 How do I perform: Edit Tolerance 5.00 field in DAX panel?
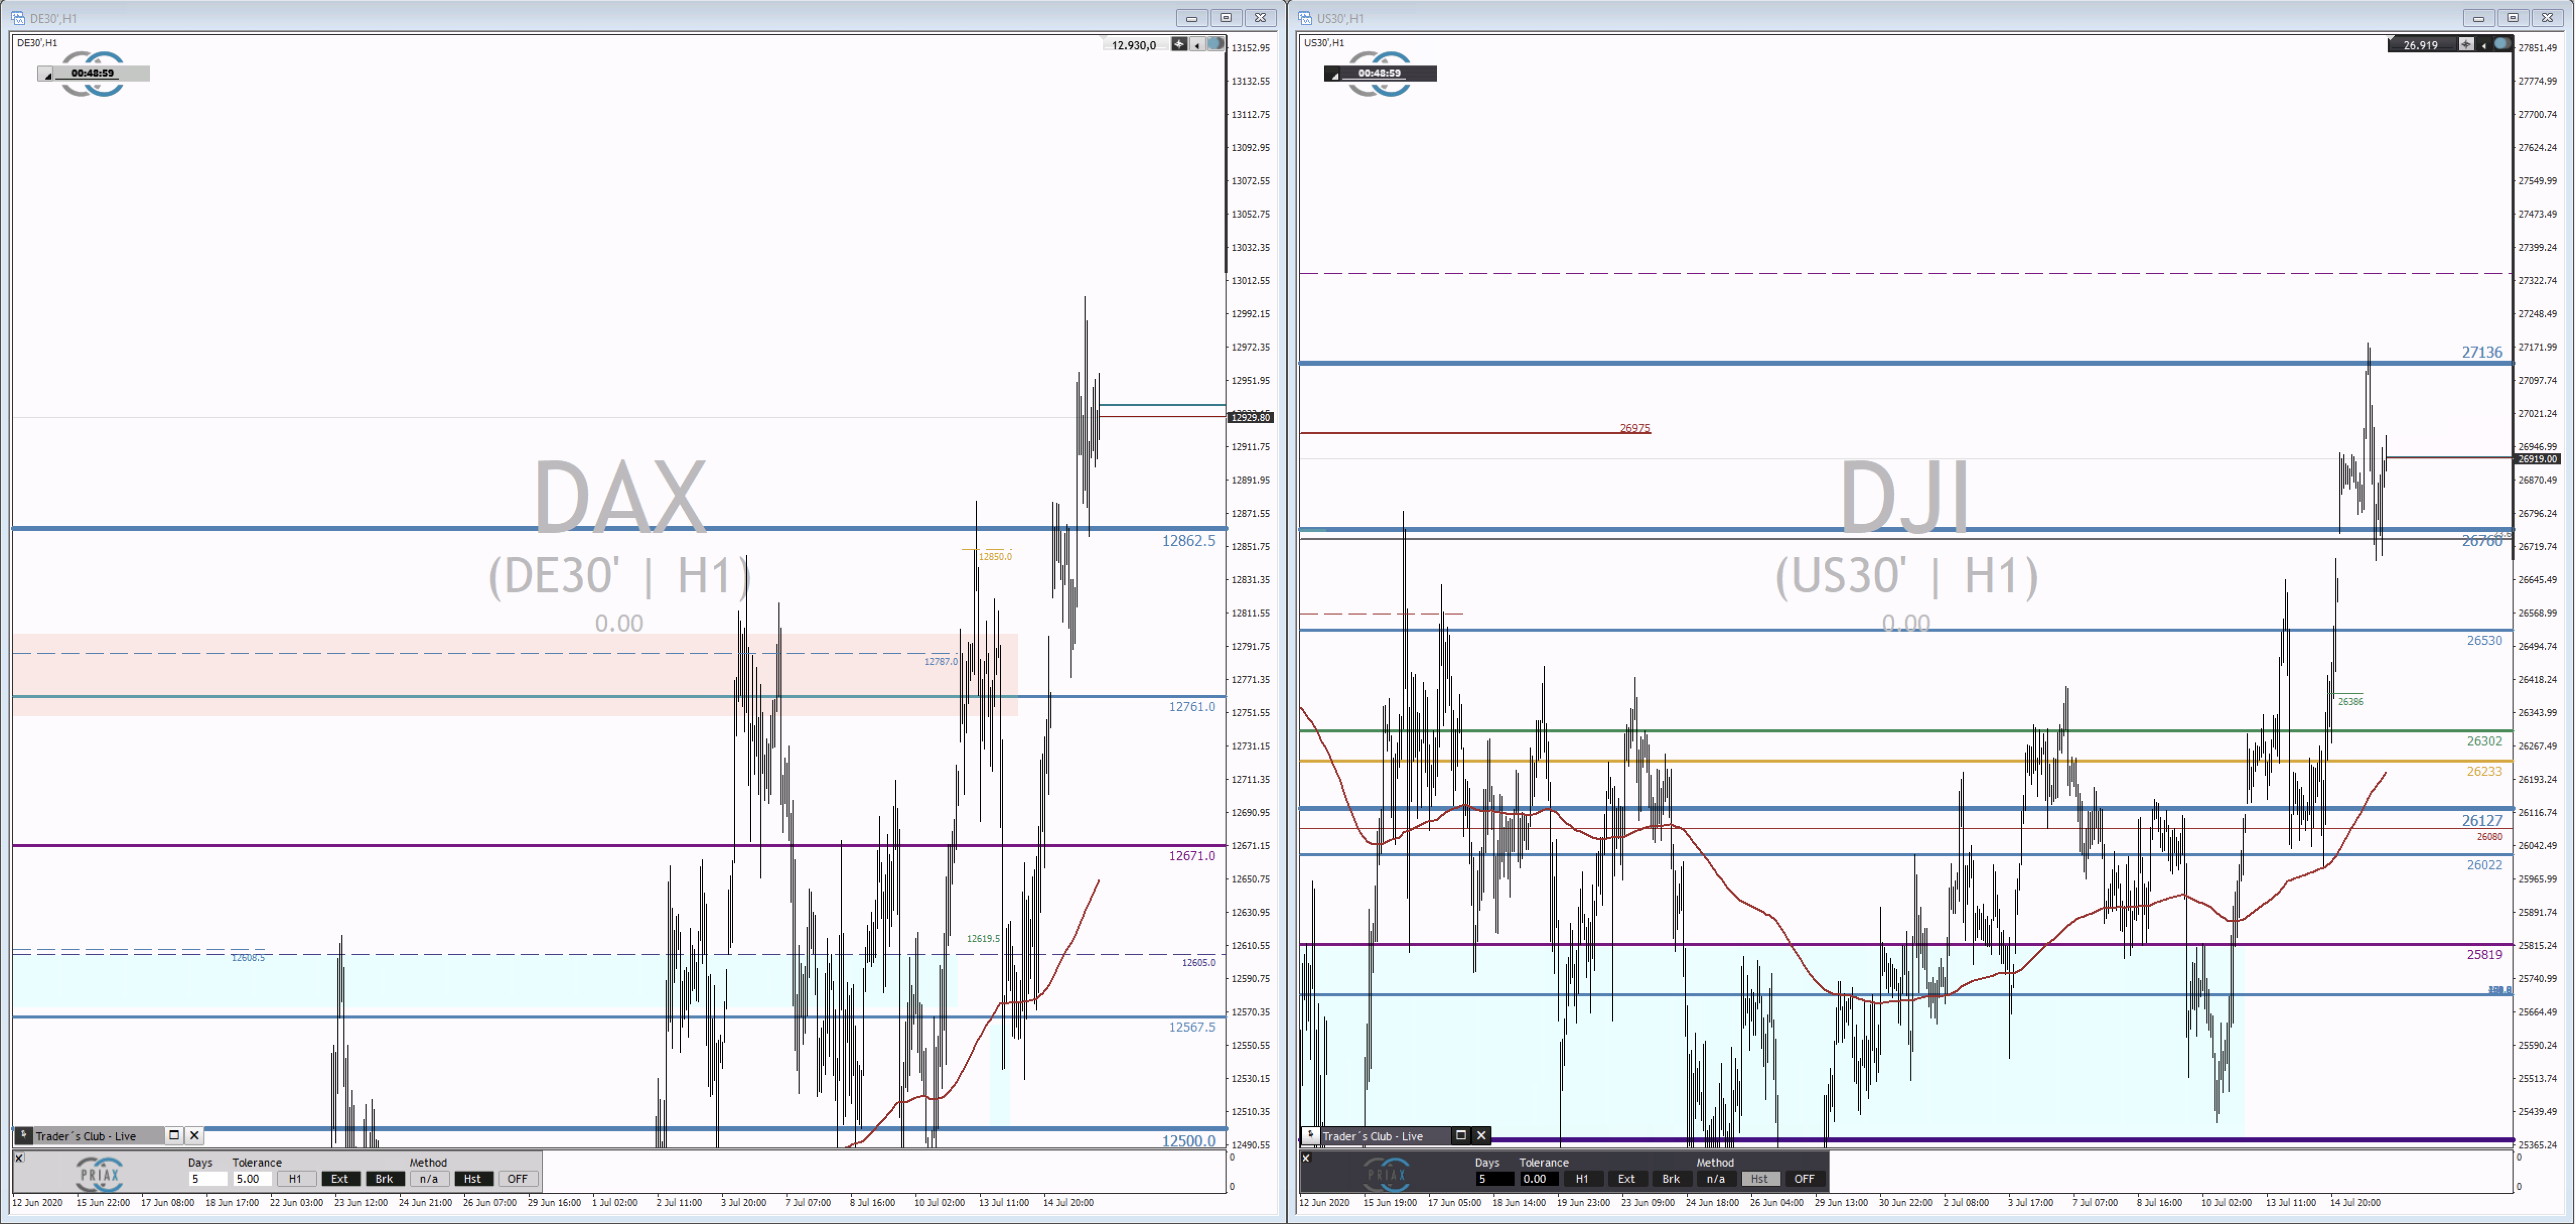pos(252,1179)
